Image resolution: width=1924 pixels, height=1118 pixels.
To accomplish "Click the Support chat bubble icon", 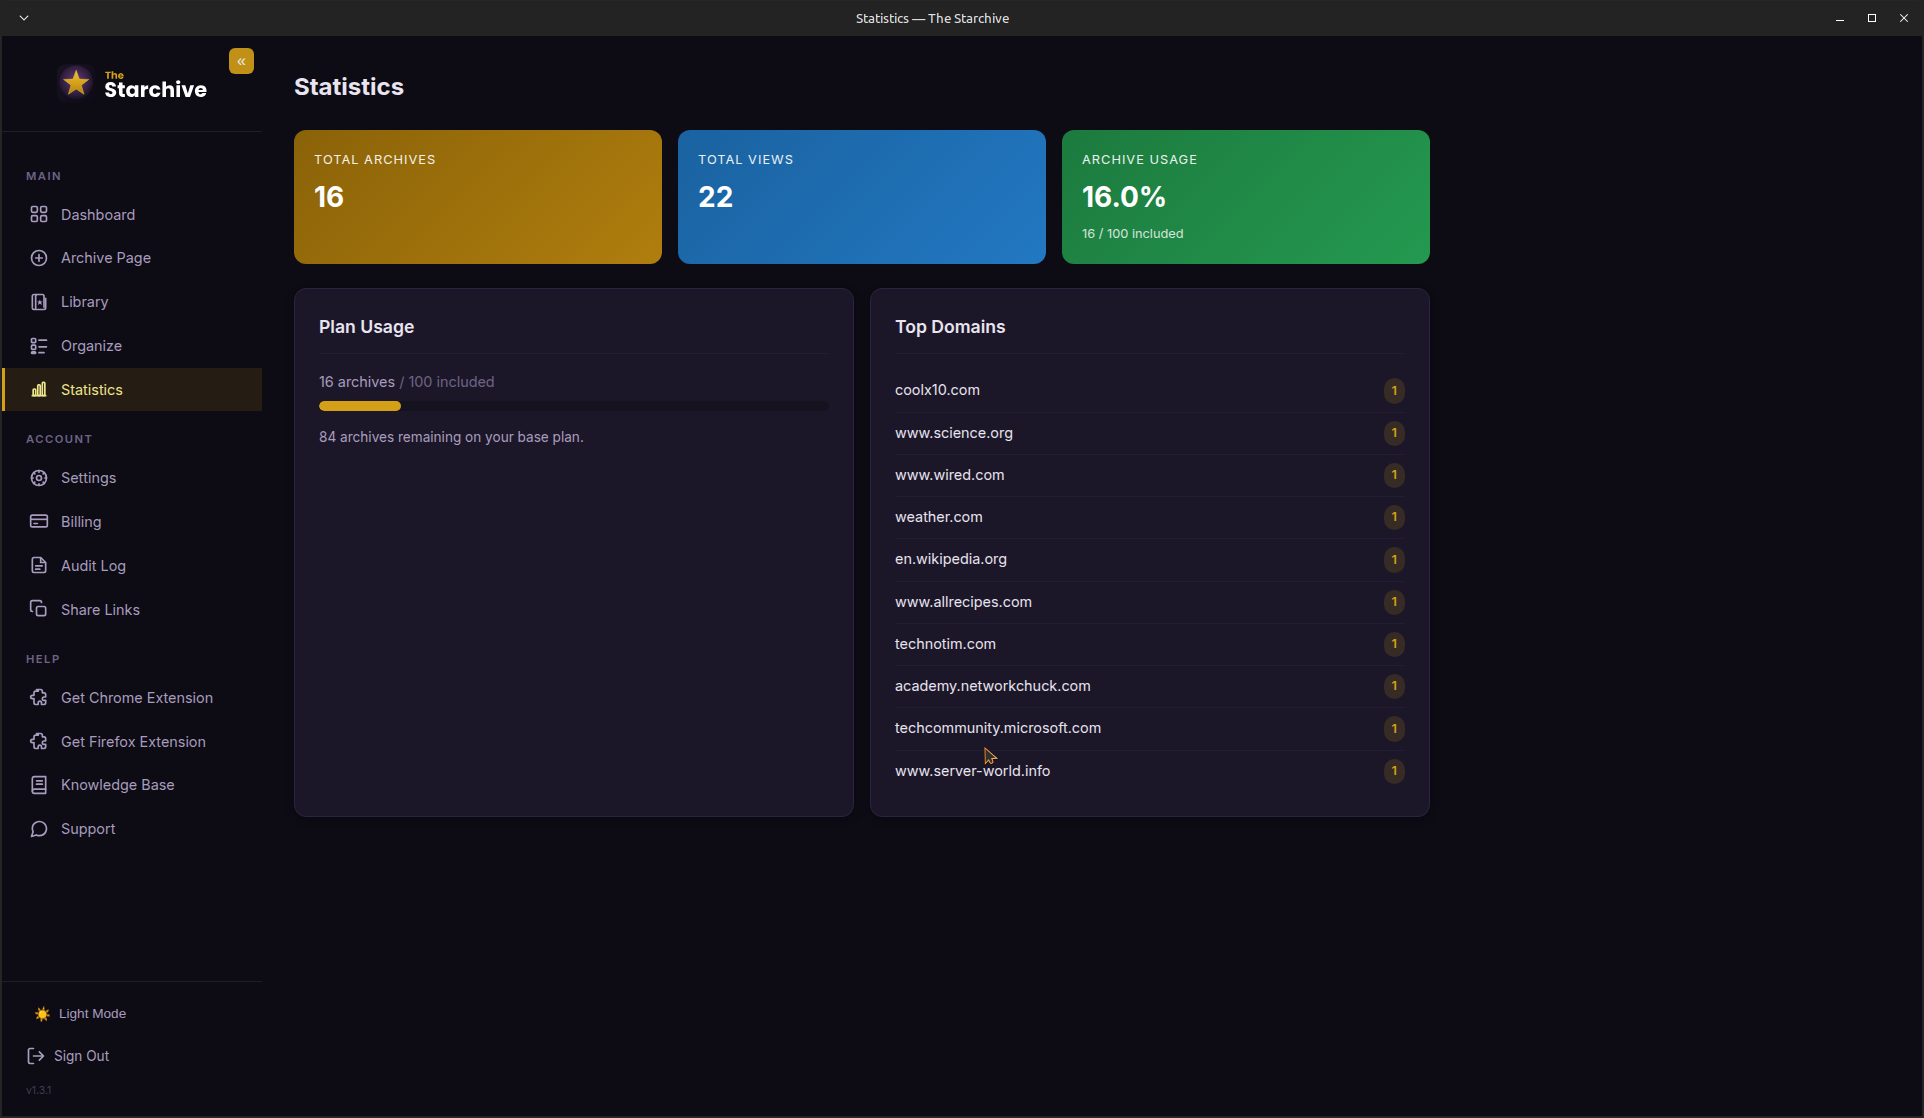I will coord(39,829).
